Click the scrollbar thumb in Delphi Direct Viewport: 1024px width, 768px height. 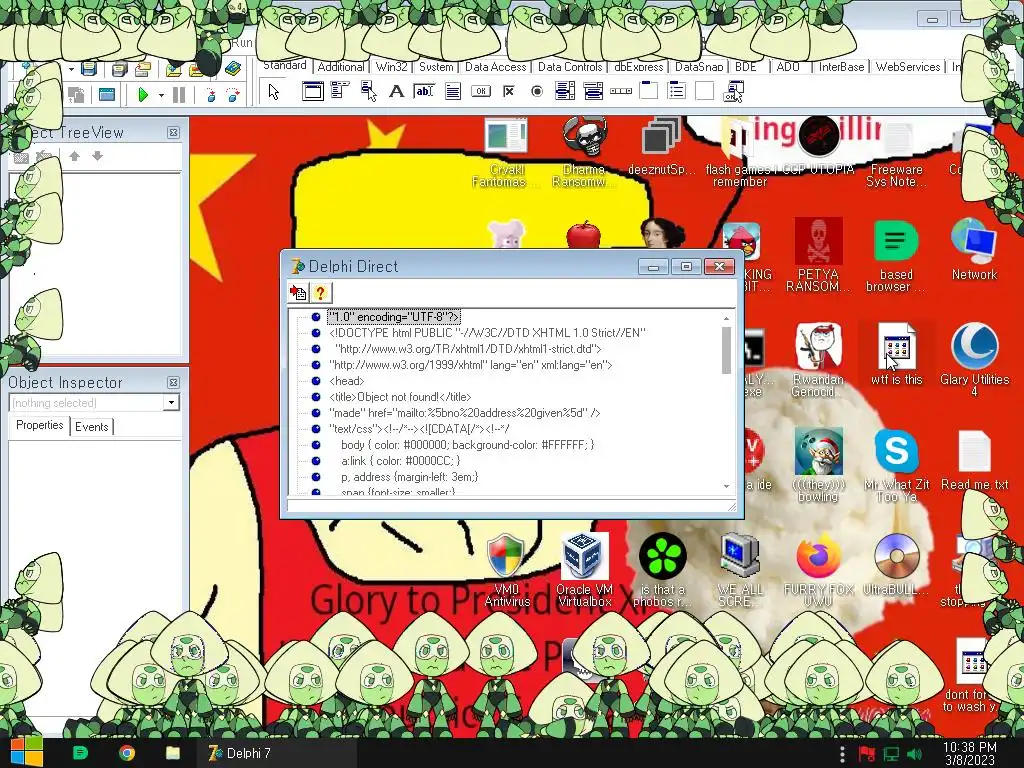[x=726, y=351]
